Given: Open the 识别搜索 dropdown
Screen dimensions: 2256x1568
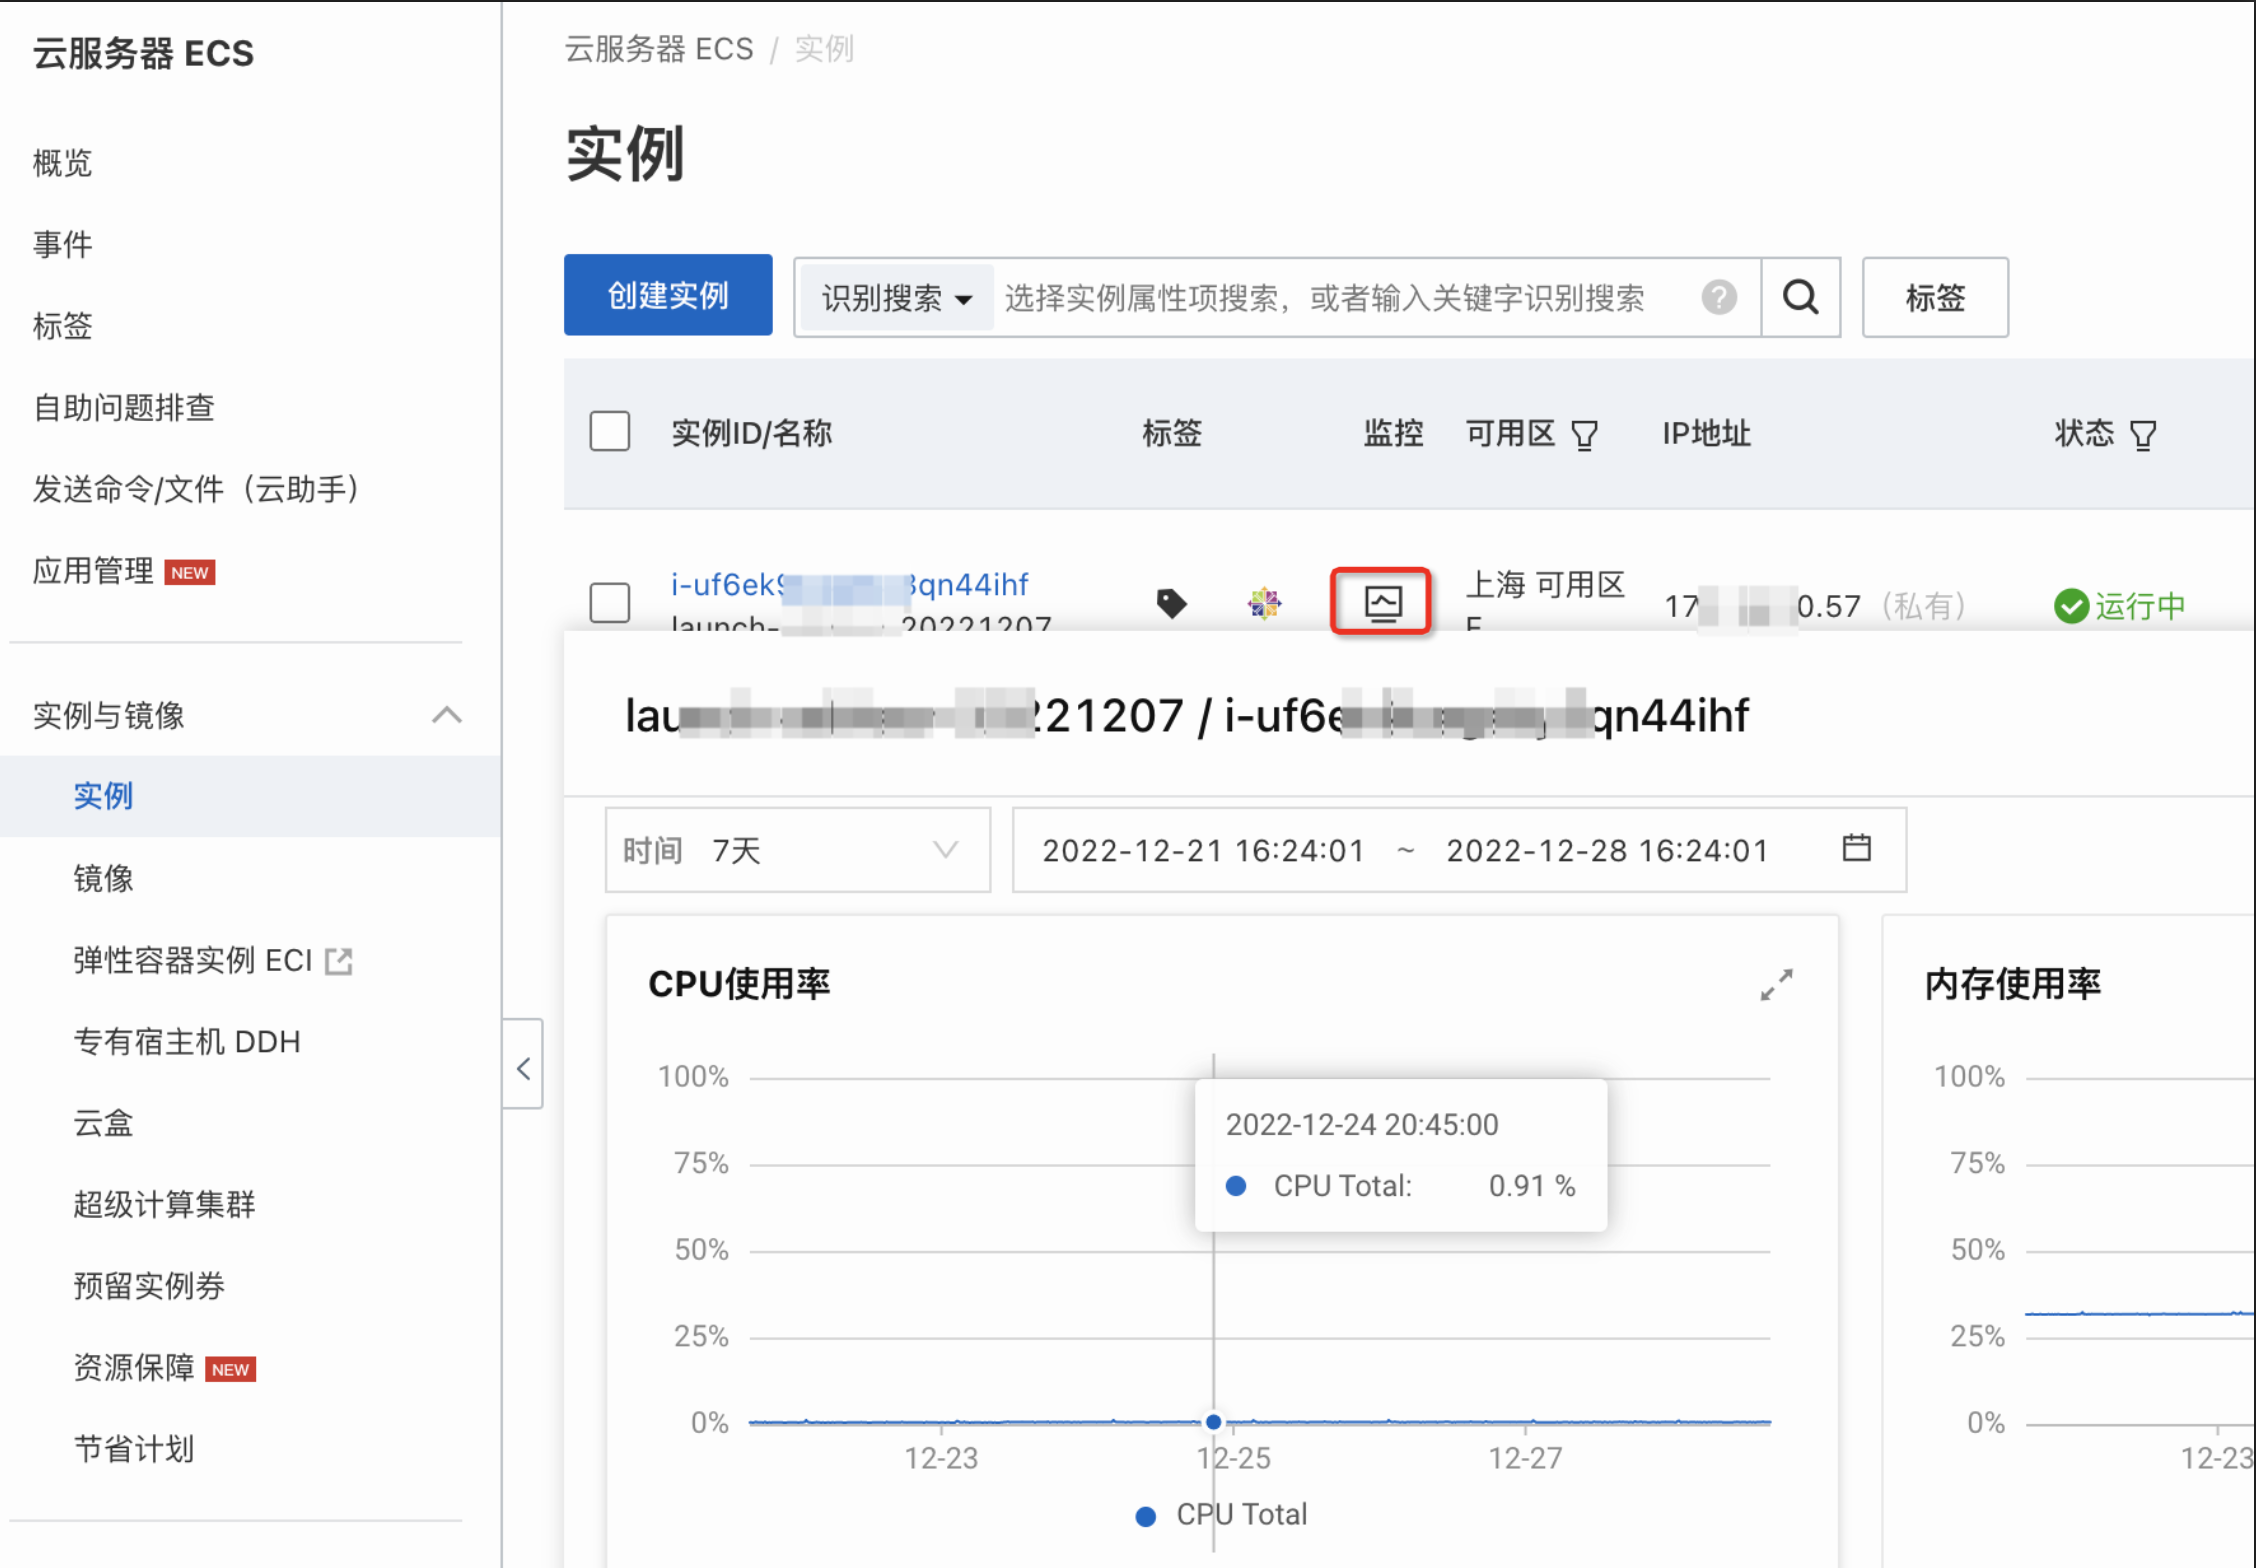Looking at the screenshot, I should click(x=896, y=298).
